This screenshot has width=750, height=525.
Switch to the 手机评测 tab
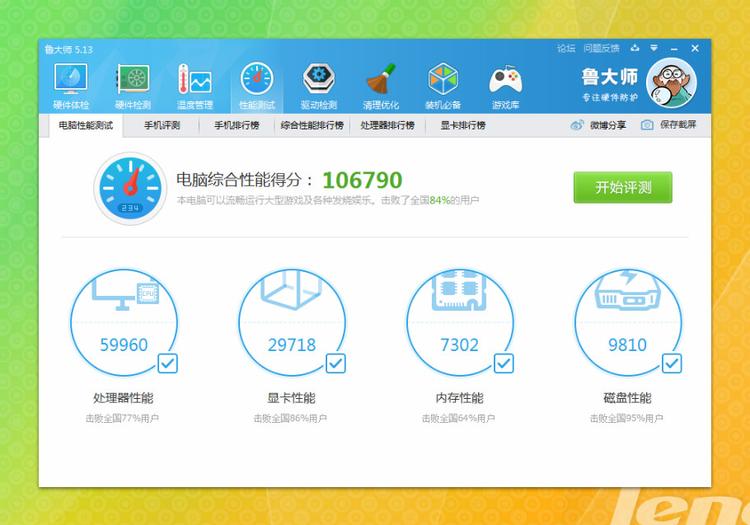(162, 125)
